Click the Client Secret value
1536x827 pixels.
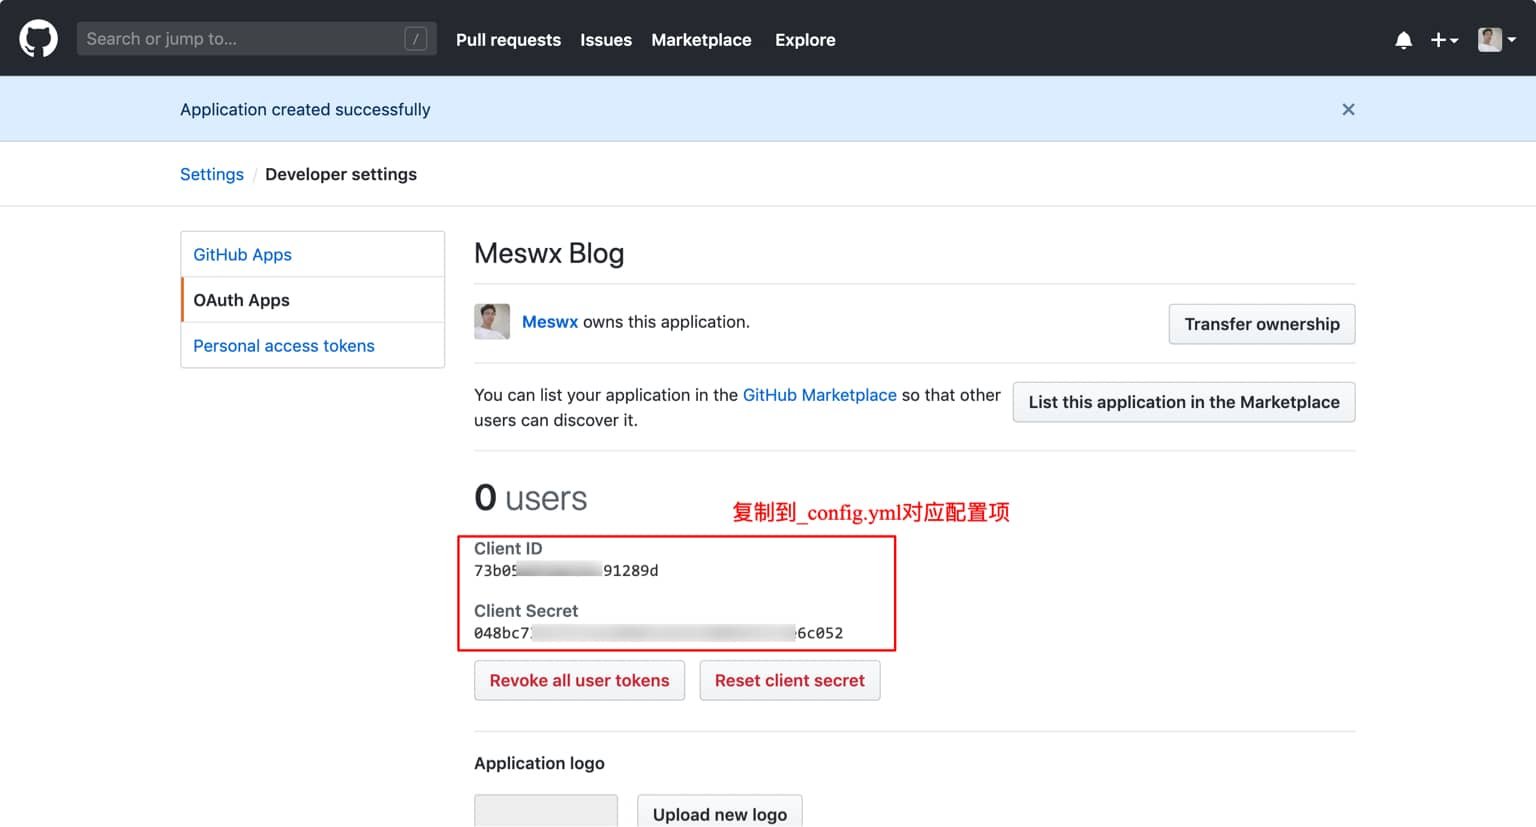click(658, 633)
